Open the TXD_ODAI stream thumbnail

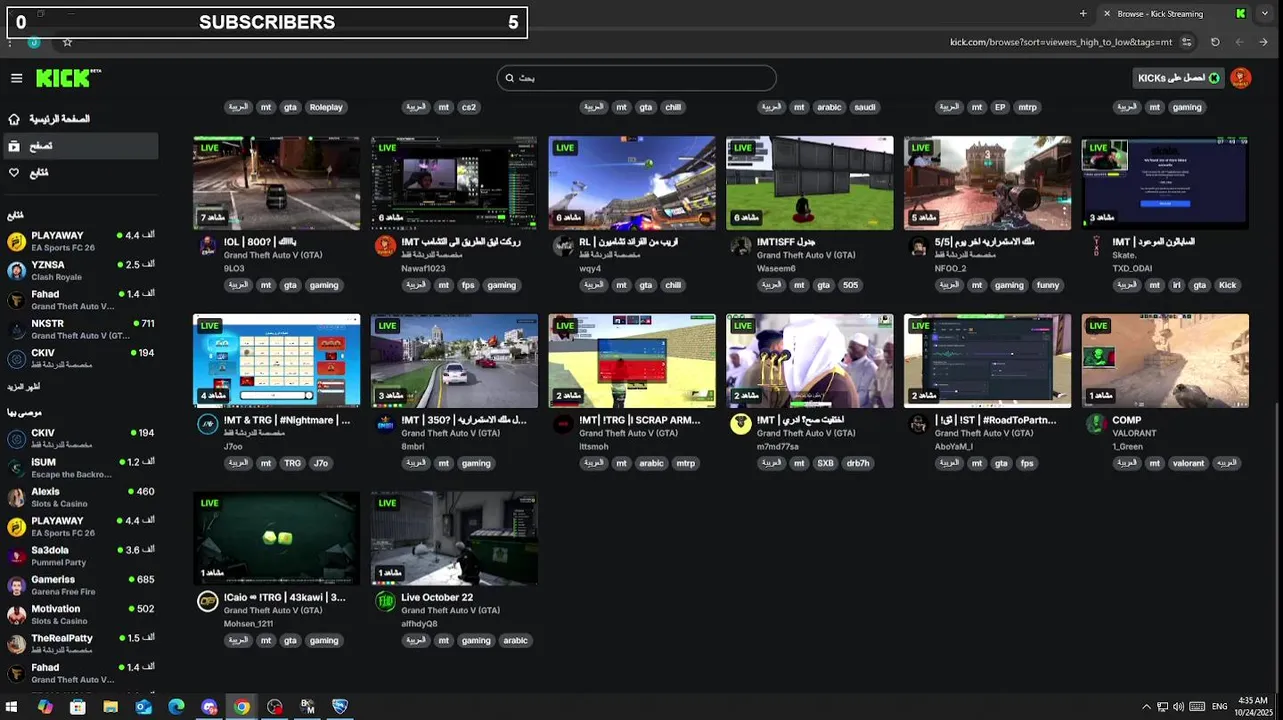click(x=1165, y=183)
